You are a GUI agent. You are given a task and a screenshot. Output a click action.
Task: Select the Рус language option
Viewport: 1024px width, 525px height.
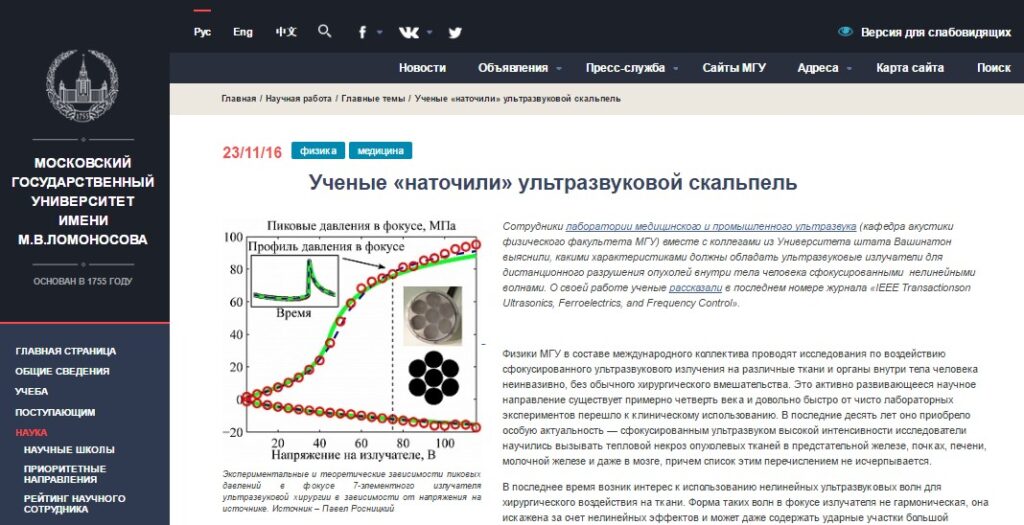click(202, 32)
